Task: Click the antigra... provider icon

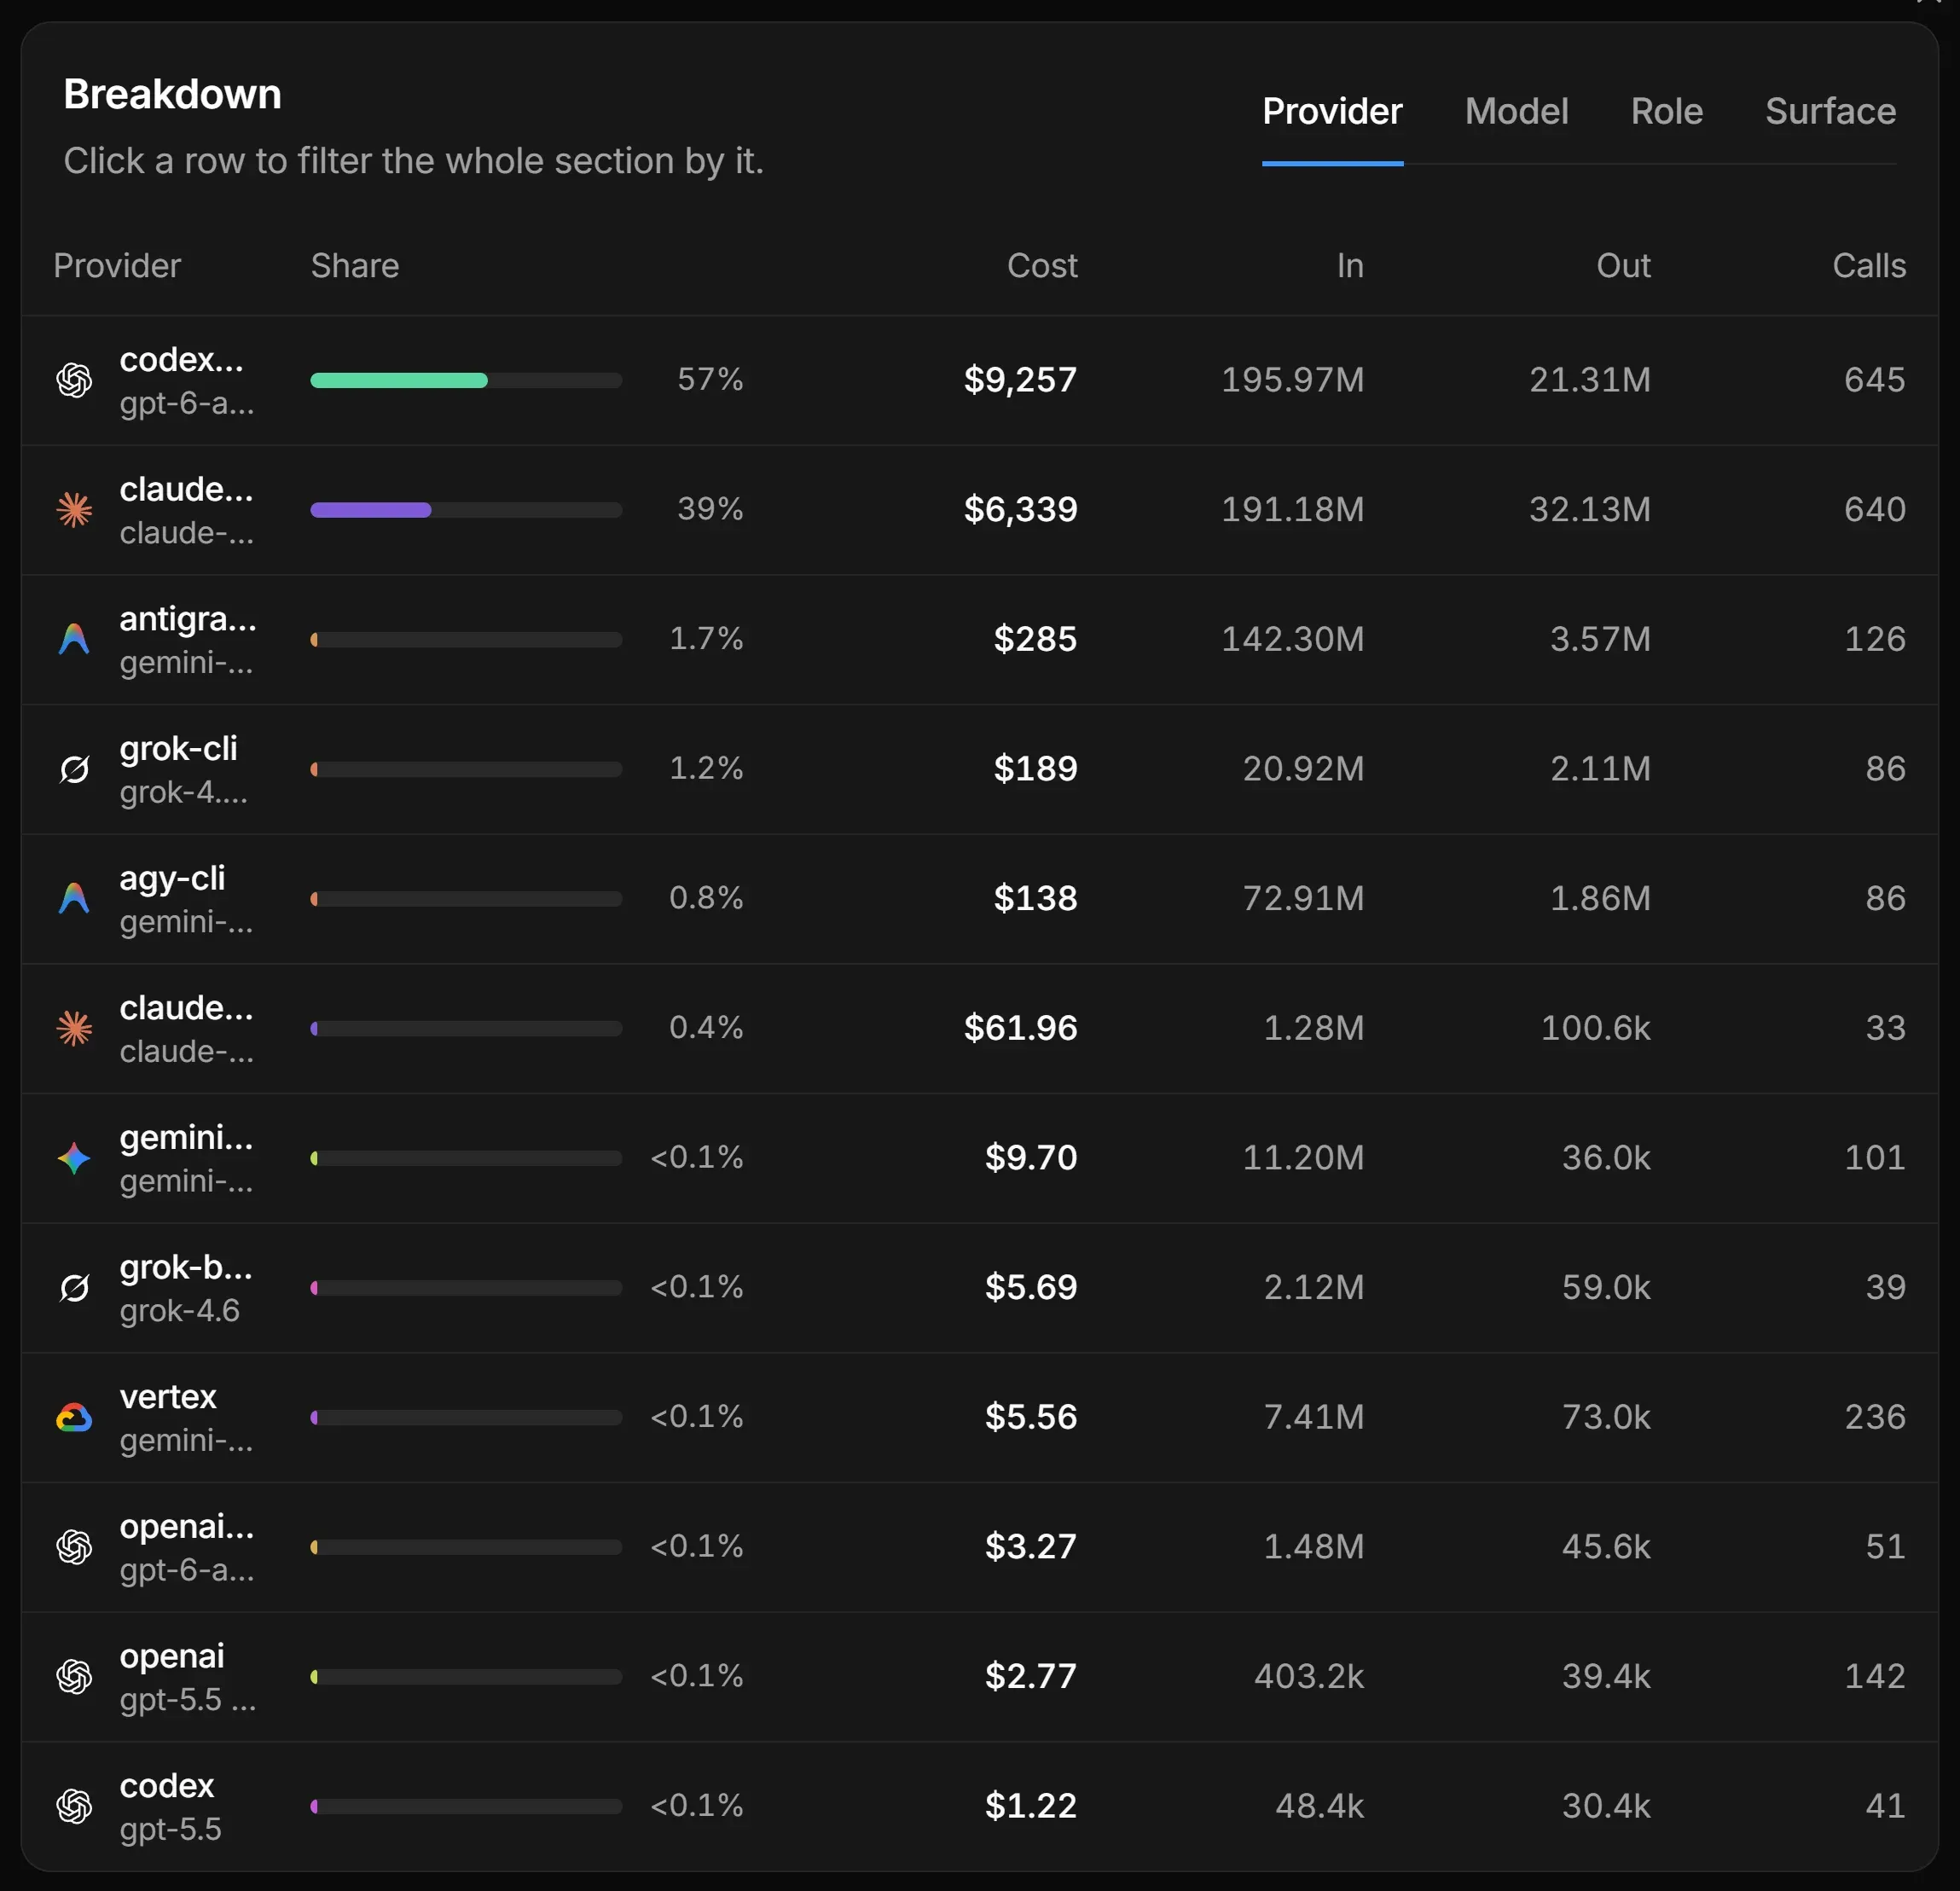Action: [x=74, y=639]
